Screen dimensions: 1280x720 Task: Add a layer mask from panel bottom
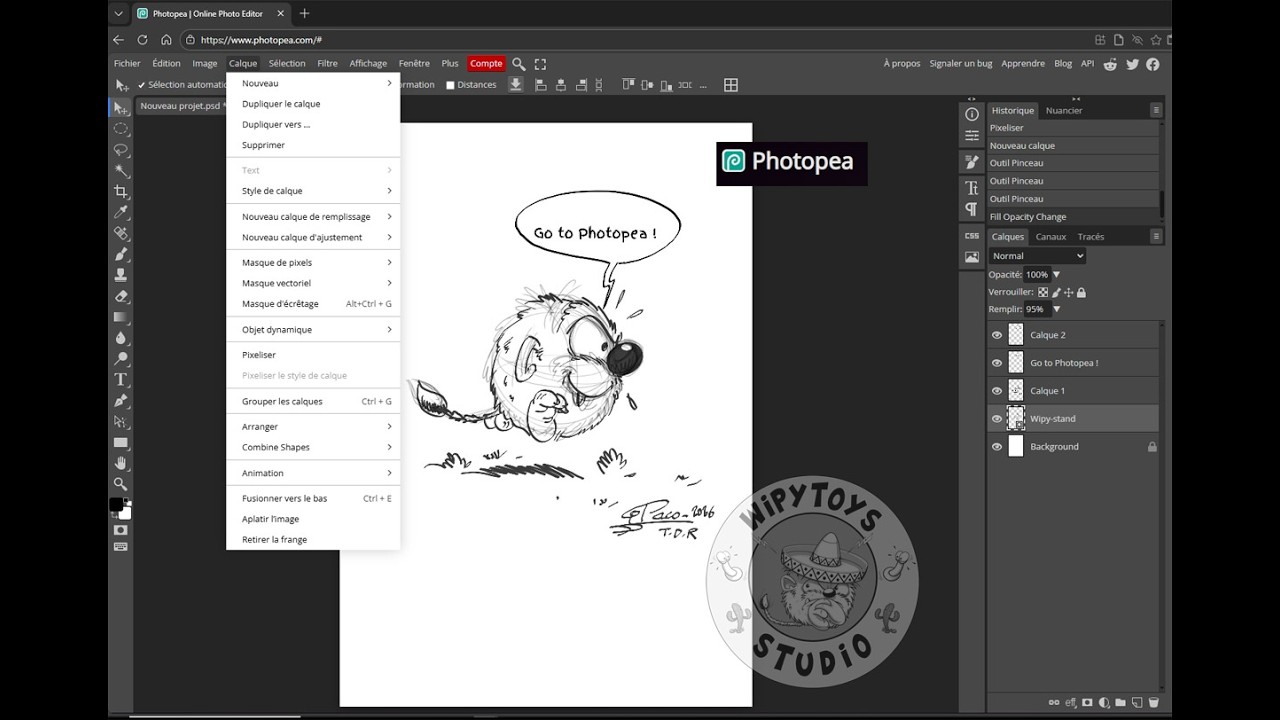(x=1087, y=702)
